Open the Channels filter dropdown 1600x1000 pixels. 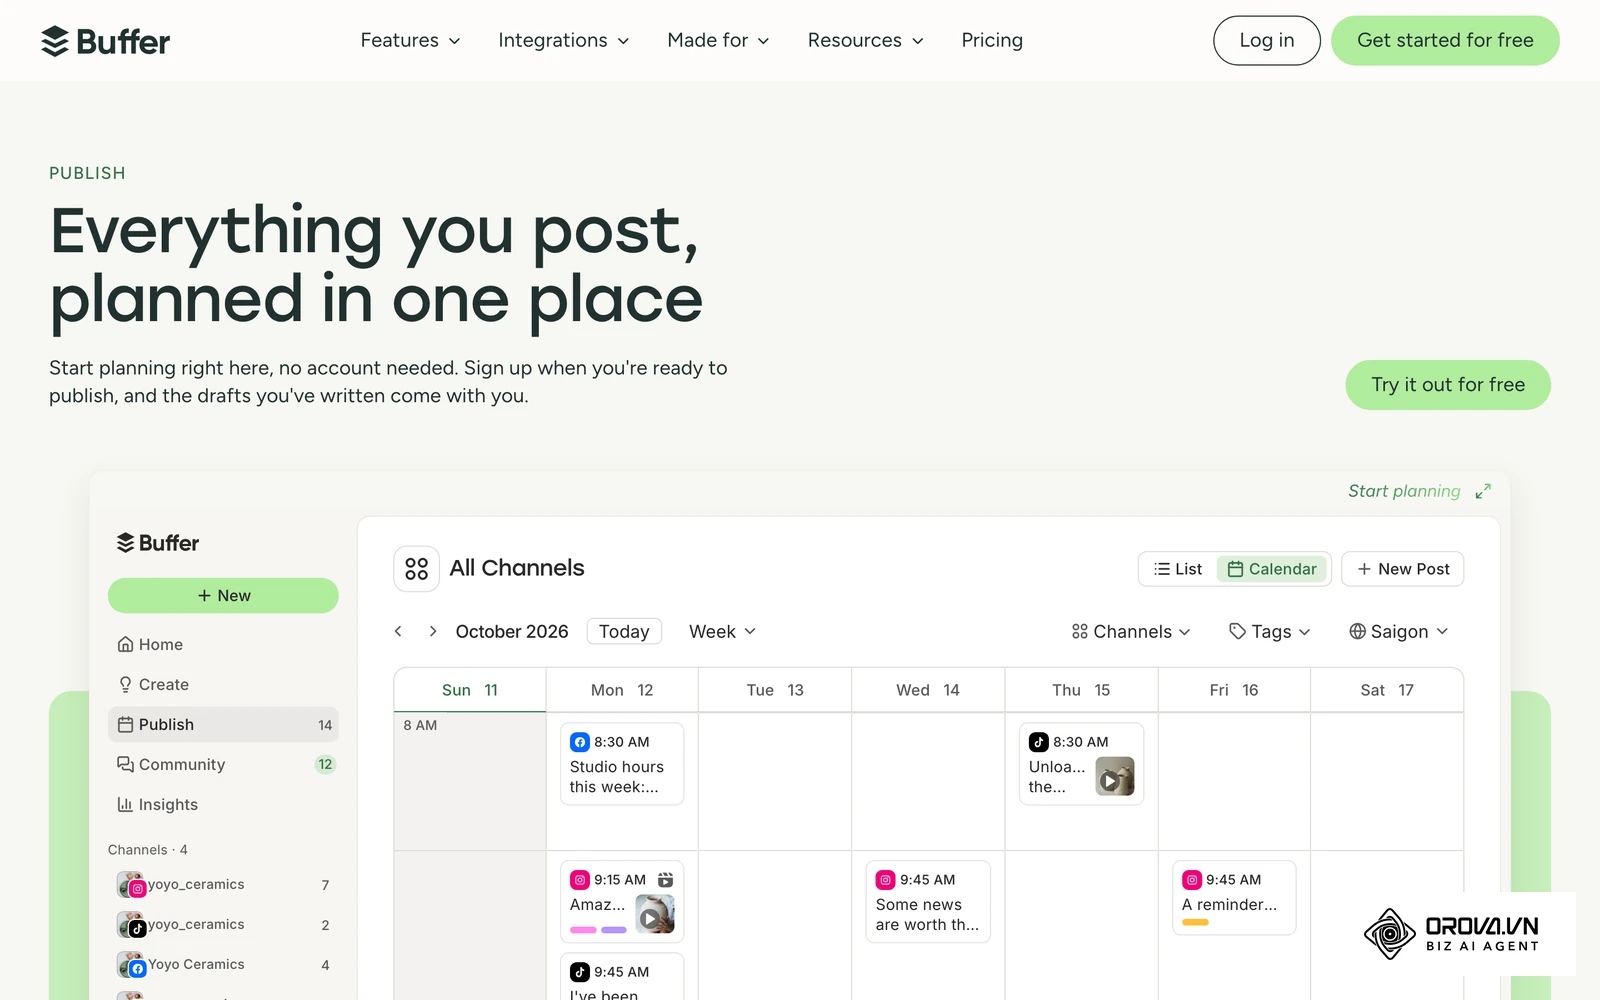1130,631
